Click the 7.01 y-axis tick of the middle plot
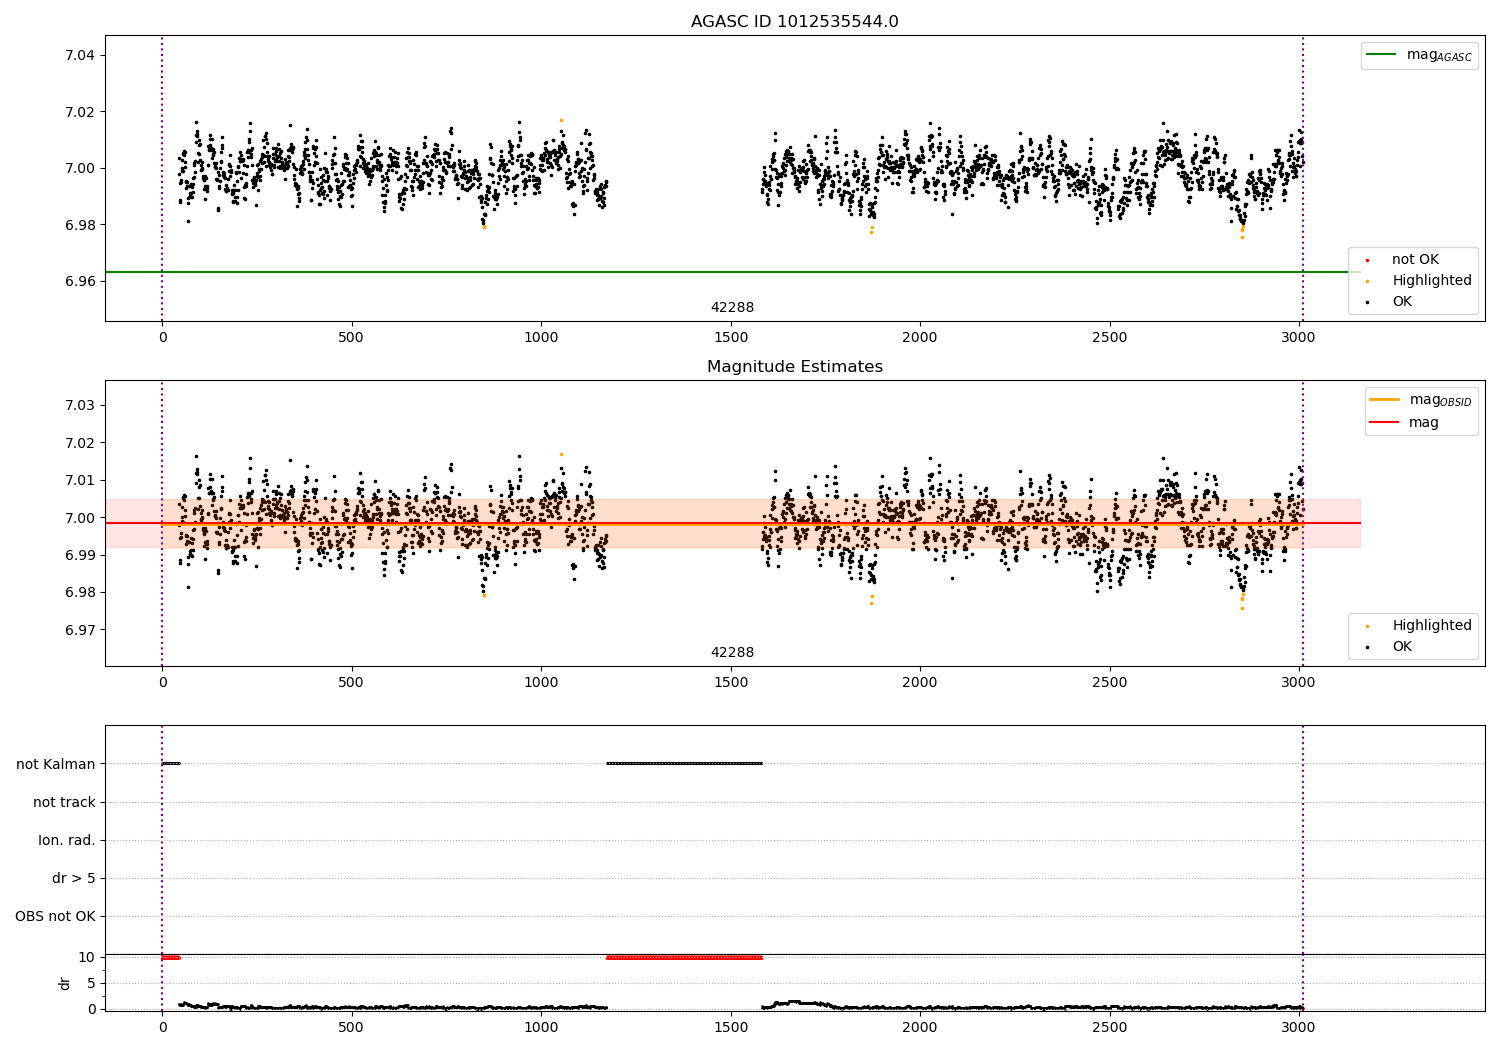 (79, 480)
